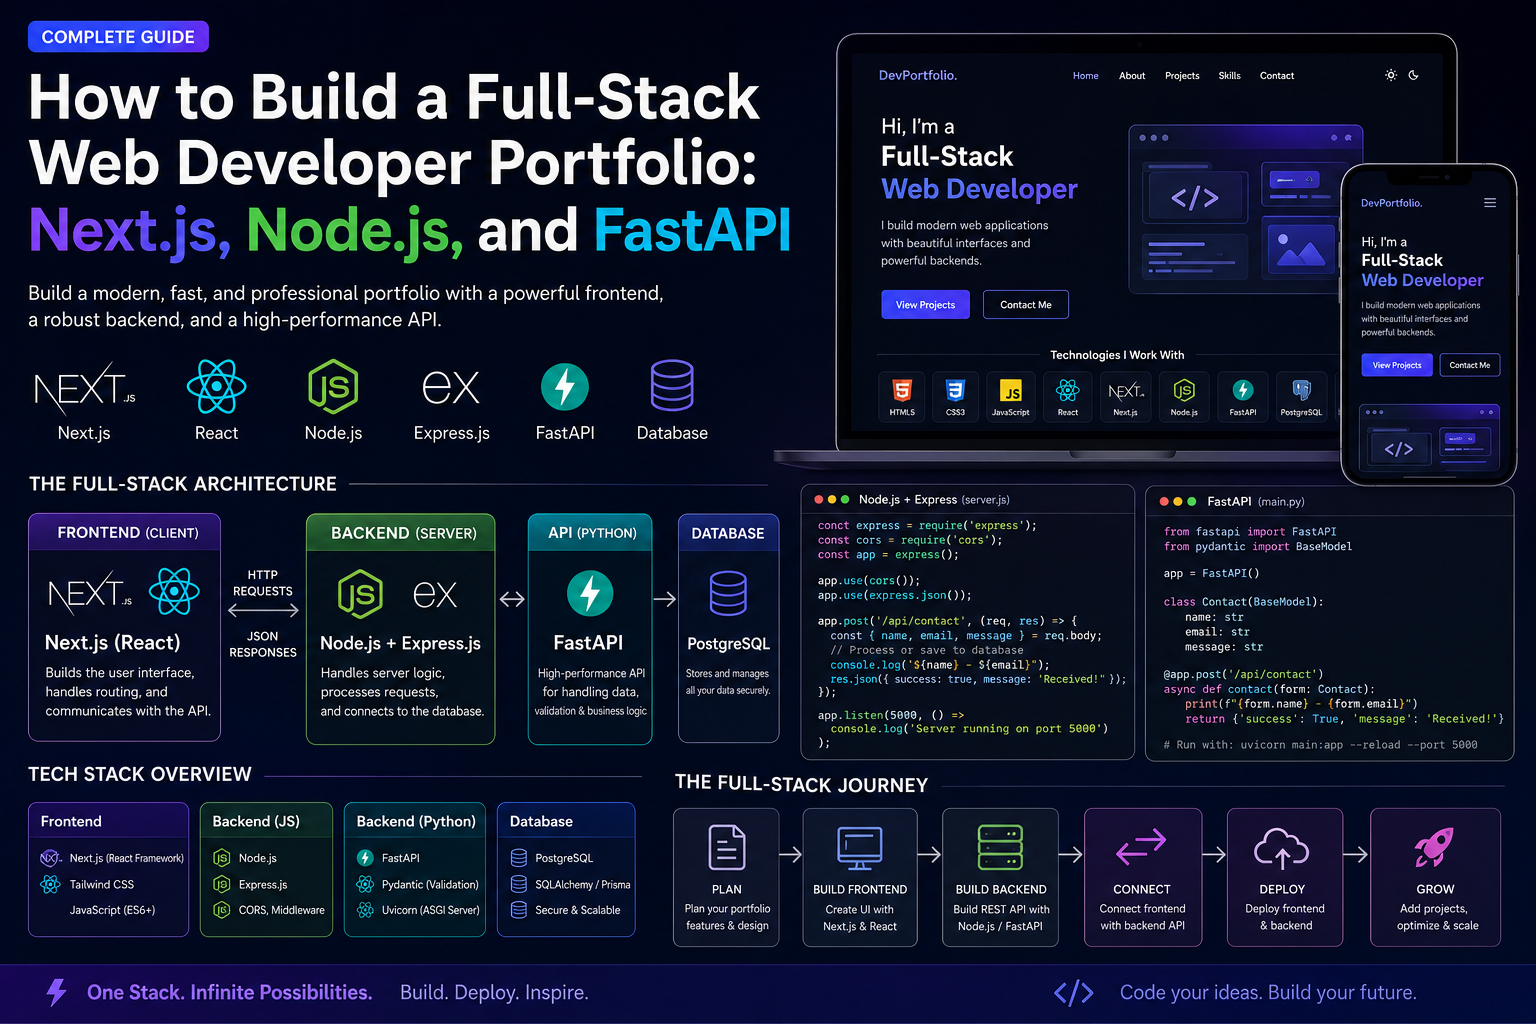
Task: Click 'One Stack. Infinite Possibilities.' in the footer
Action: (x=229, y=992)
